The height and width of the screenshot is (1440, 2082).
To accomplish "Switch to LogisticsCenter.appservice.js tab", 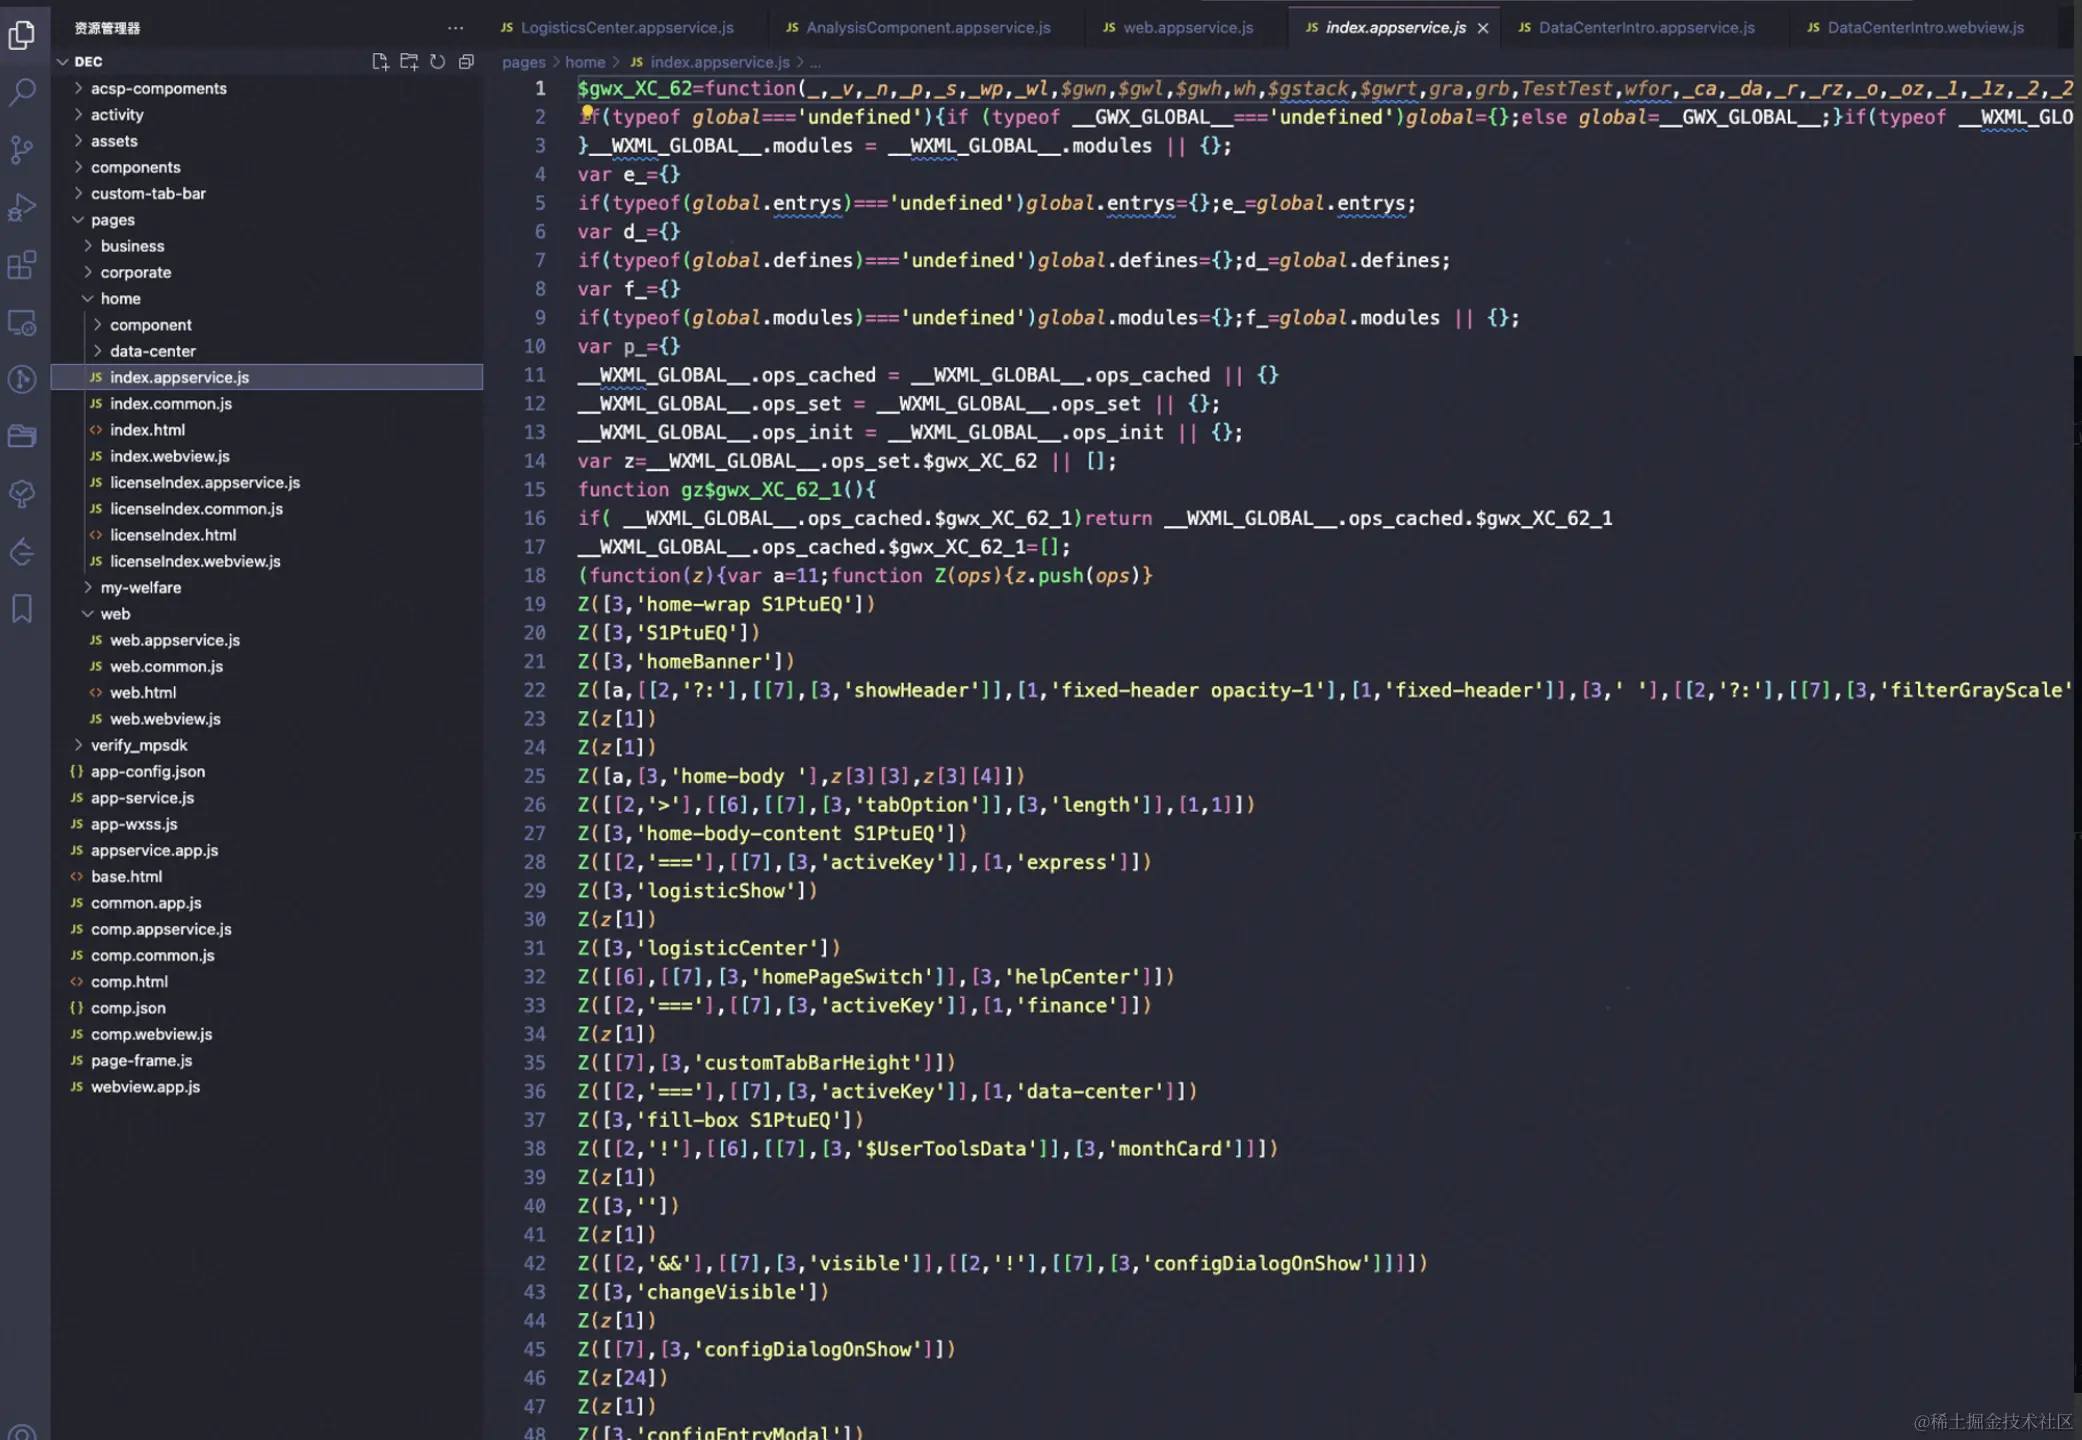I will pos(626,28).
